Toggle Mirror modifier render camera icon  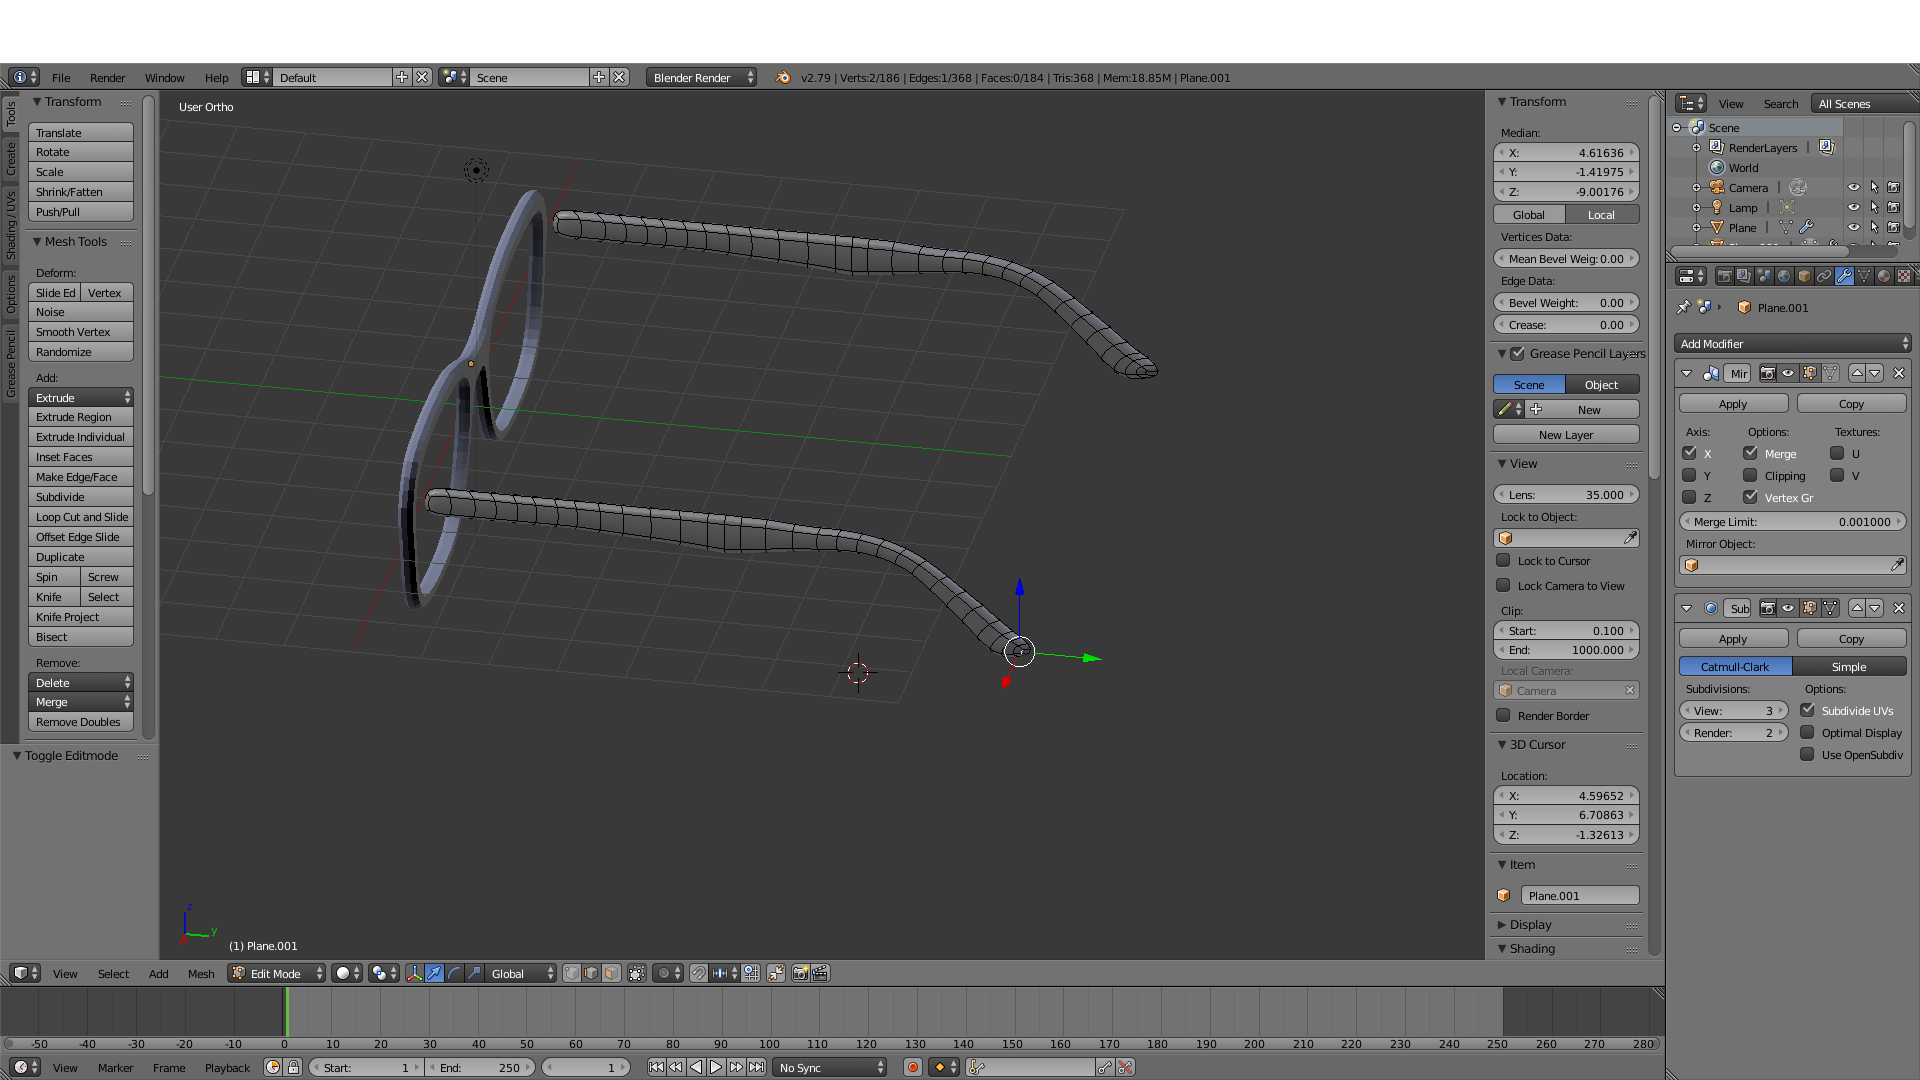point(1768,373)
